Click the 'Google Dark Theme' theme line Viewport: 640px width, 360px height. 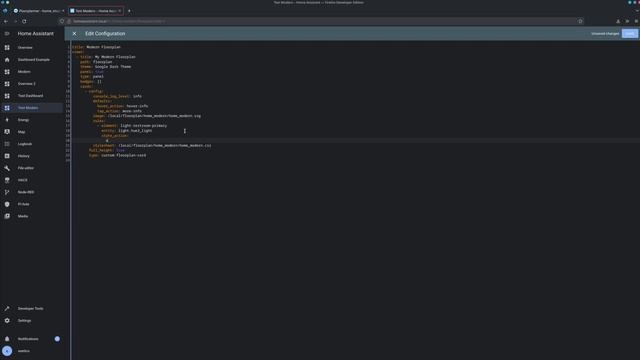pyautogui.click(x=106, y=67)
